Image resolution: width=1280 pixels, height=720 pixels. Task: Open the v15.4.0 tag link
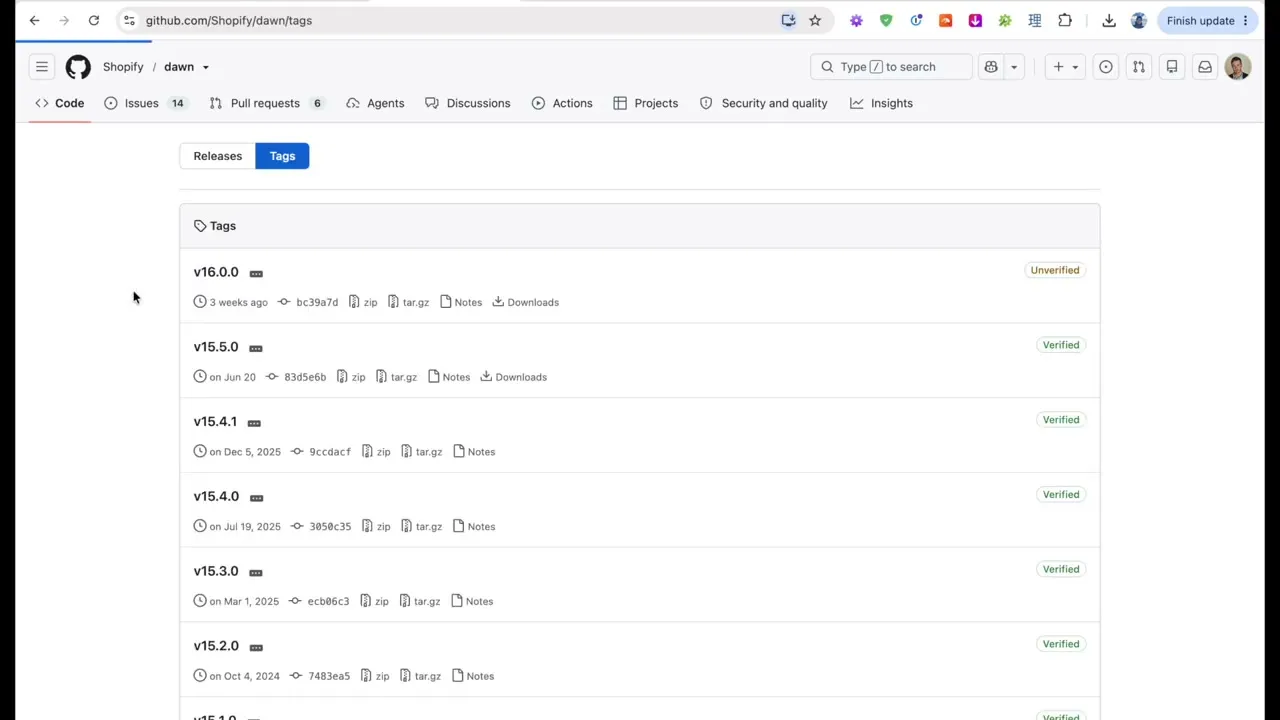(216, 497)
